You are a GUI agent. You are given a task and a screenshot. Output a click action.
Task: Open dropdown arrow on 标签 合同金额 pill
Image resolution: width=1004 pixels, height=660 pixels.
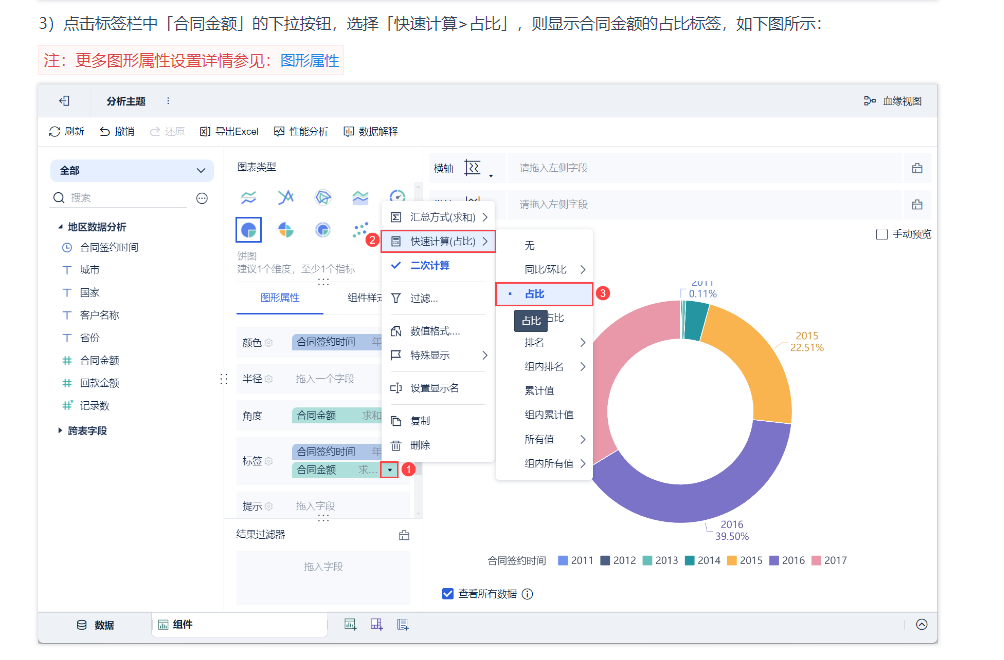tap(389, 470)
